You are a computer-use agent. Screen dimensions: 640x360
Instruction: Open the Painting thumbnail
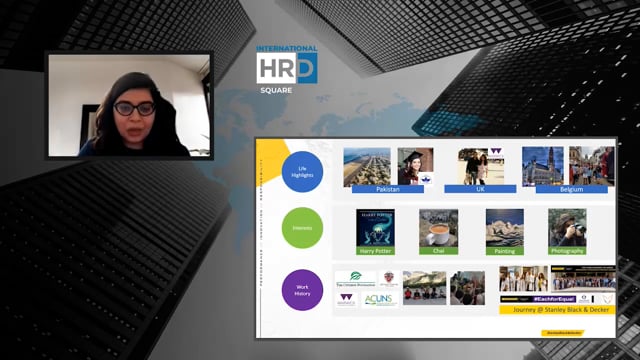point(504,228)
